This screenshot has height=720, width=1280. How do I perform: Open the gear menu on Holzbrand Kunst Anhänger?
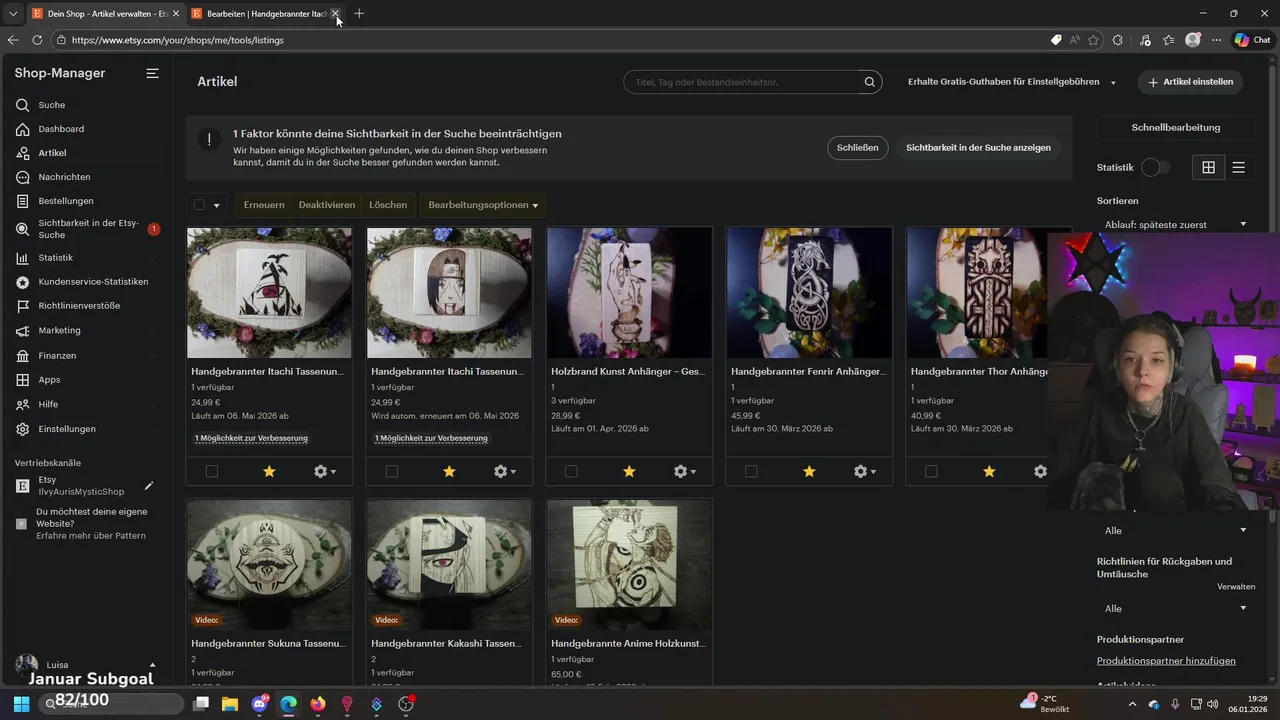coord(685,472)
